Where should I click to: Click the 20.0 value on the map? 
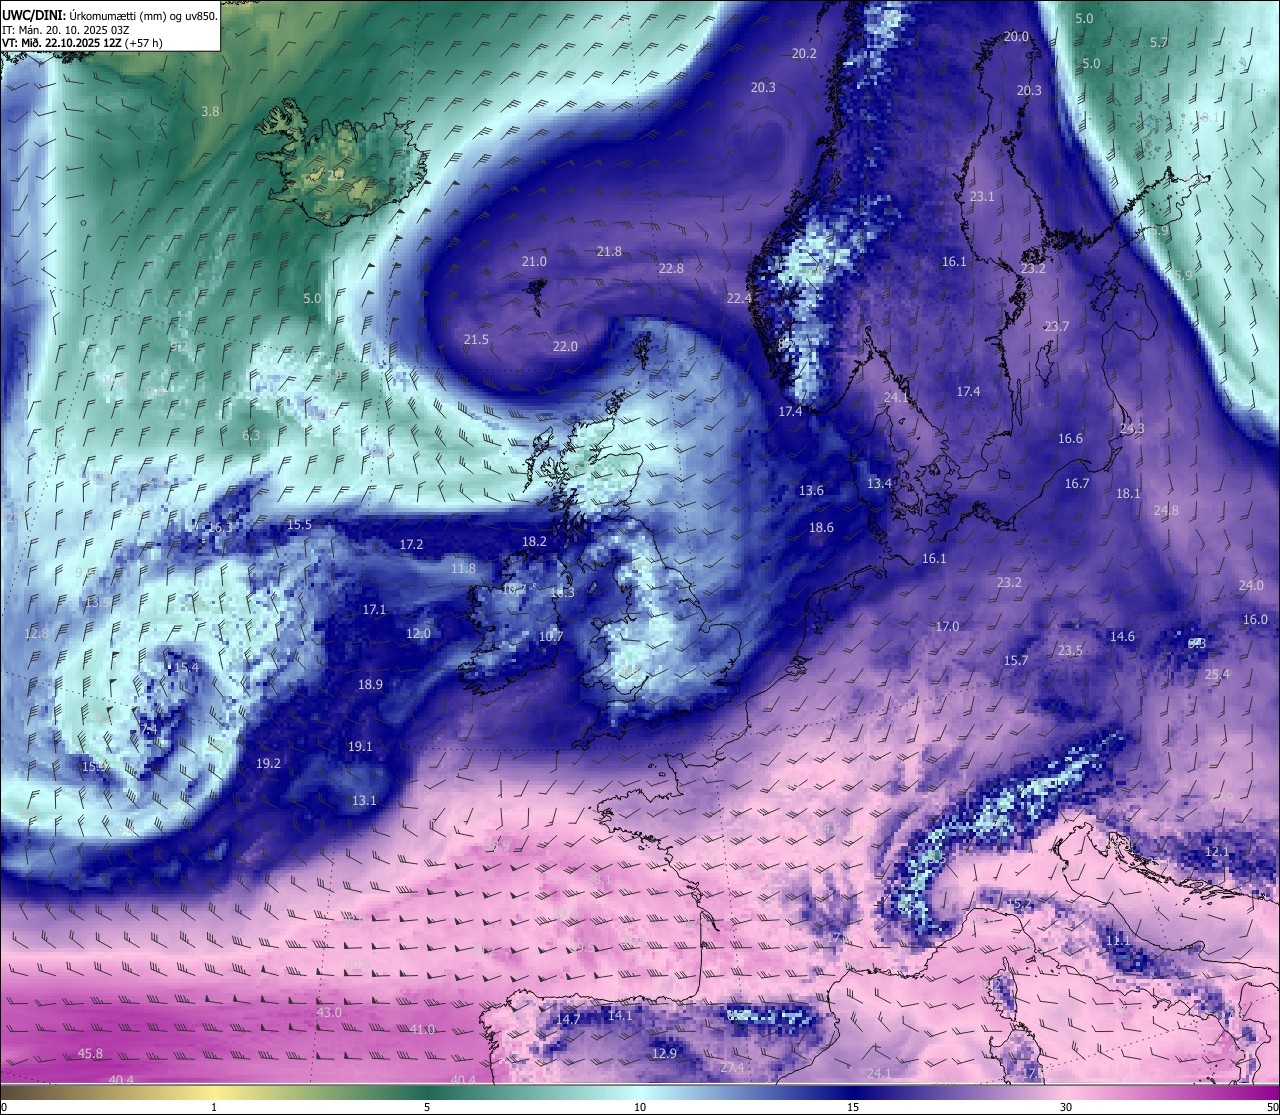click(x=1016, y=37)
